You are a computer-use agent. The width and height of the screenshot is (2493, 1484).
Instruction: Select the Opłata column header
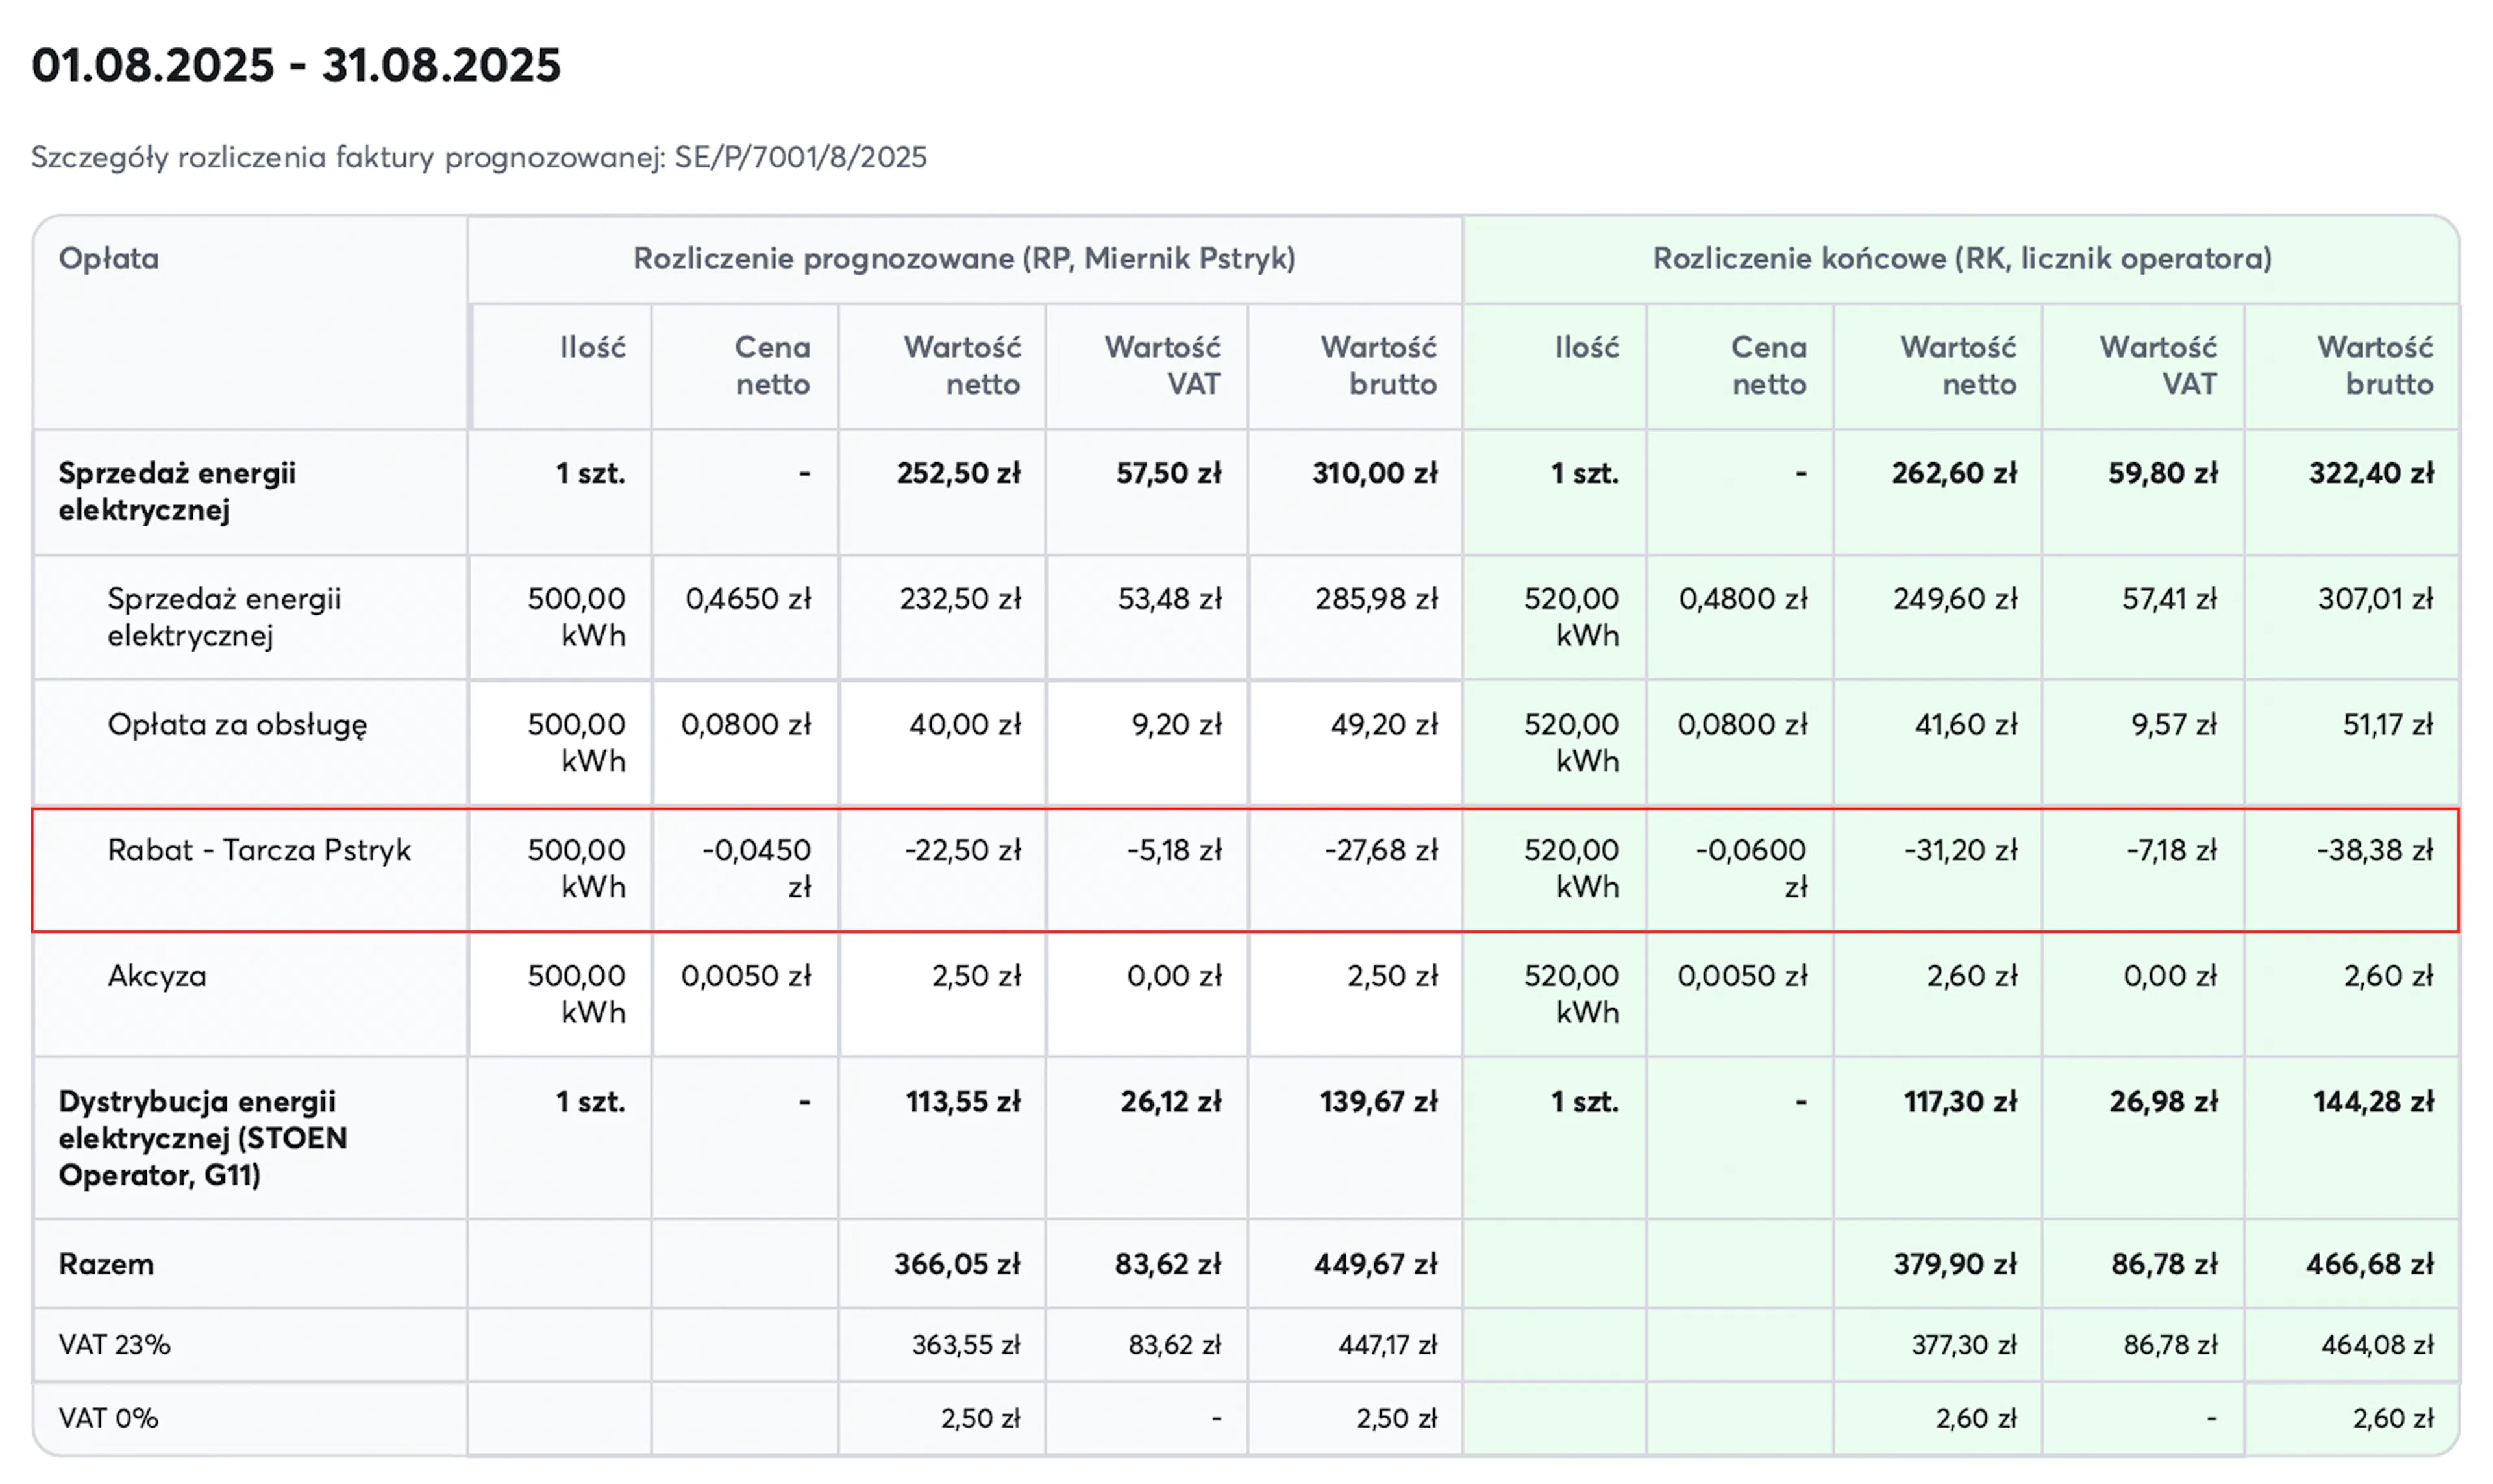point(109,259)
